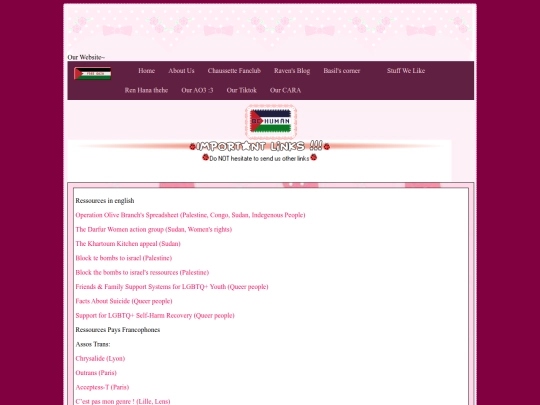Visit Our AO3 :3 link
This screenshot has width=540, height=405.
coord(197,90)
